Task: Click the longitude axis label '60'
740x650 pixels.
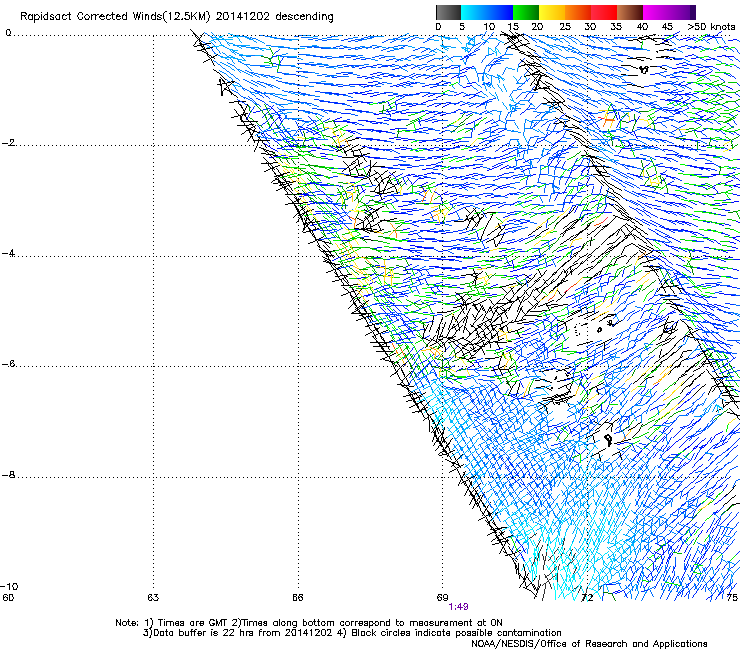Action: point(8,598)
